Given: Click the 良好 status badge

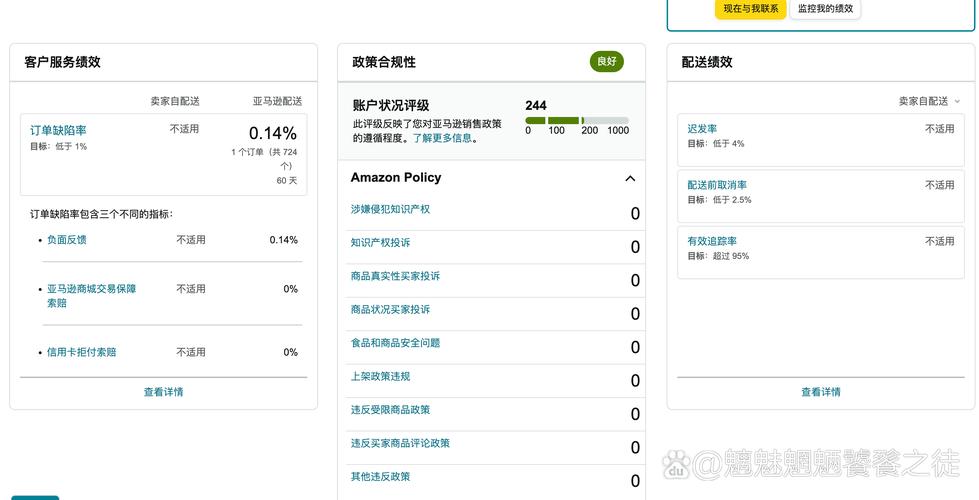Looking at the screenshot, I should (607, 61).
